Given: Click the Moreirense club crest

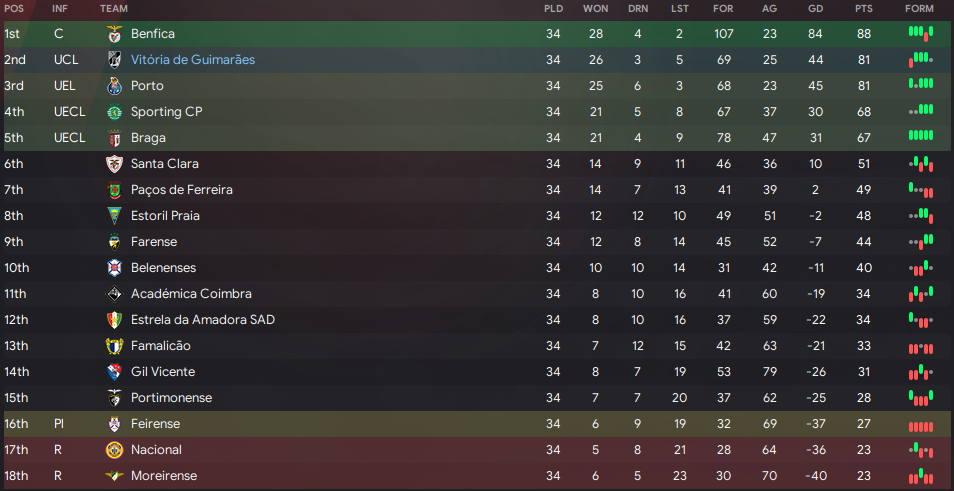Looking at the screenshot, I should tap(114, 476).
